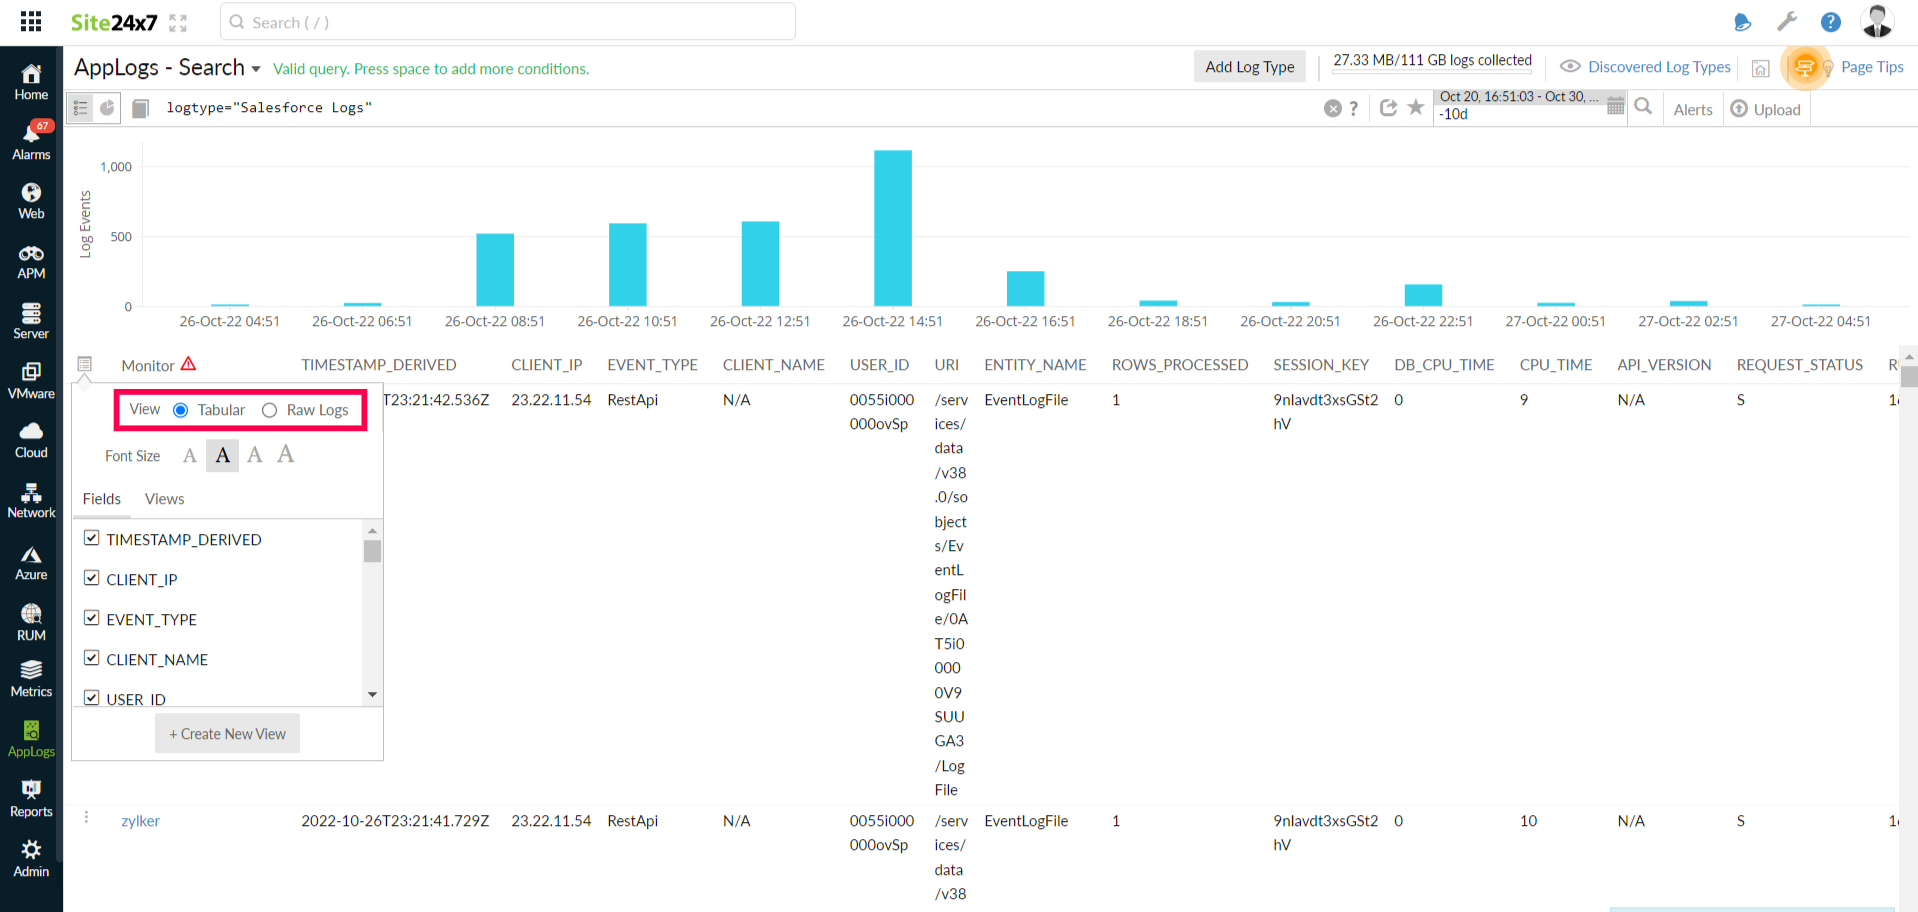Screen dimensions: 1918x912
Task: Click the Create New View button
Action: tap(227, 733)
